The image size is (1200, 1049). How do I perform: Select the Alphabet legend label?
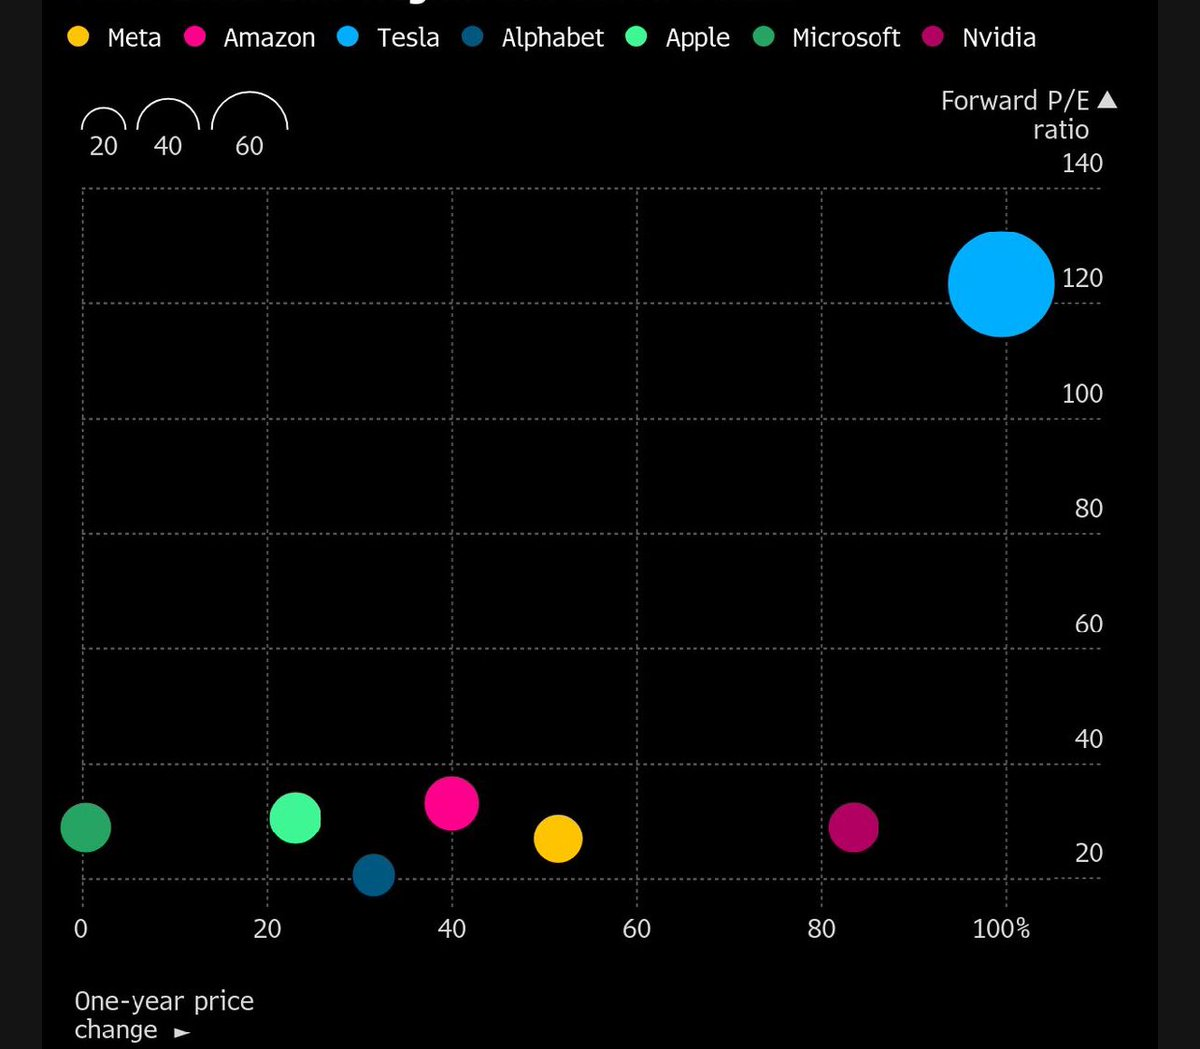[x=553, y=38]
